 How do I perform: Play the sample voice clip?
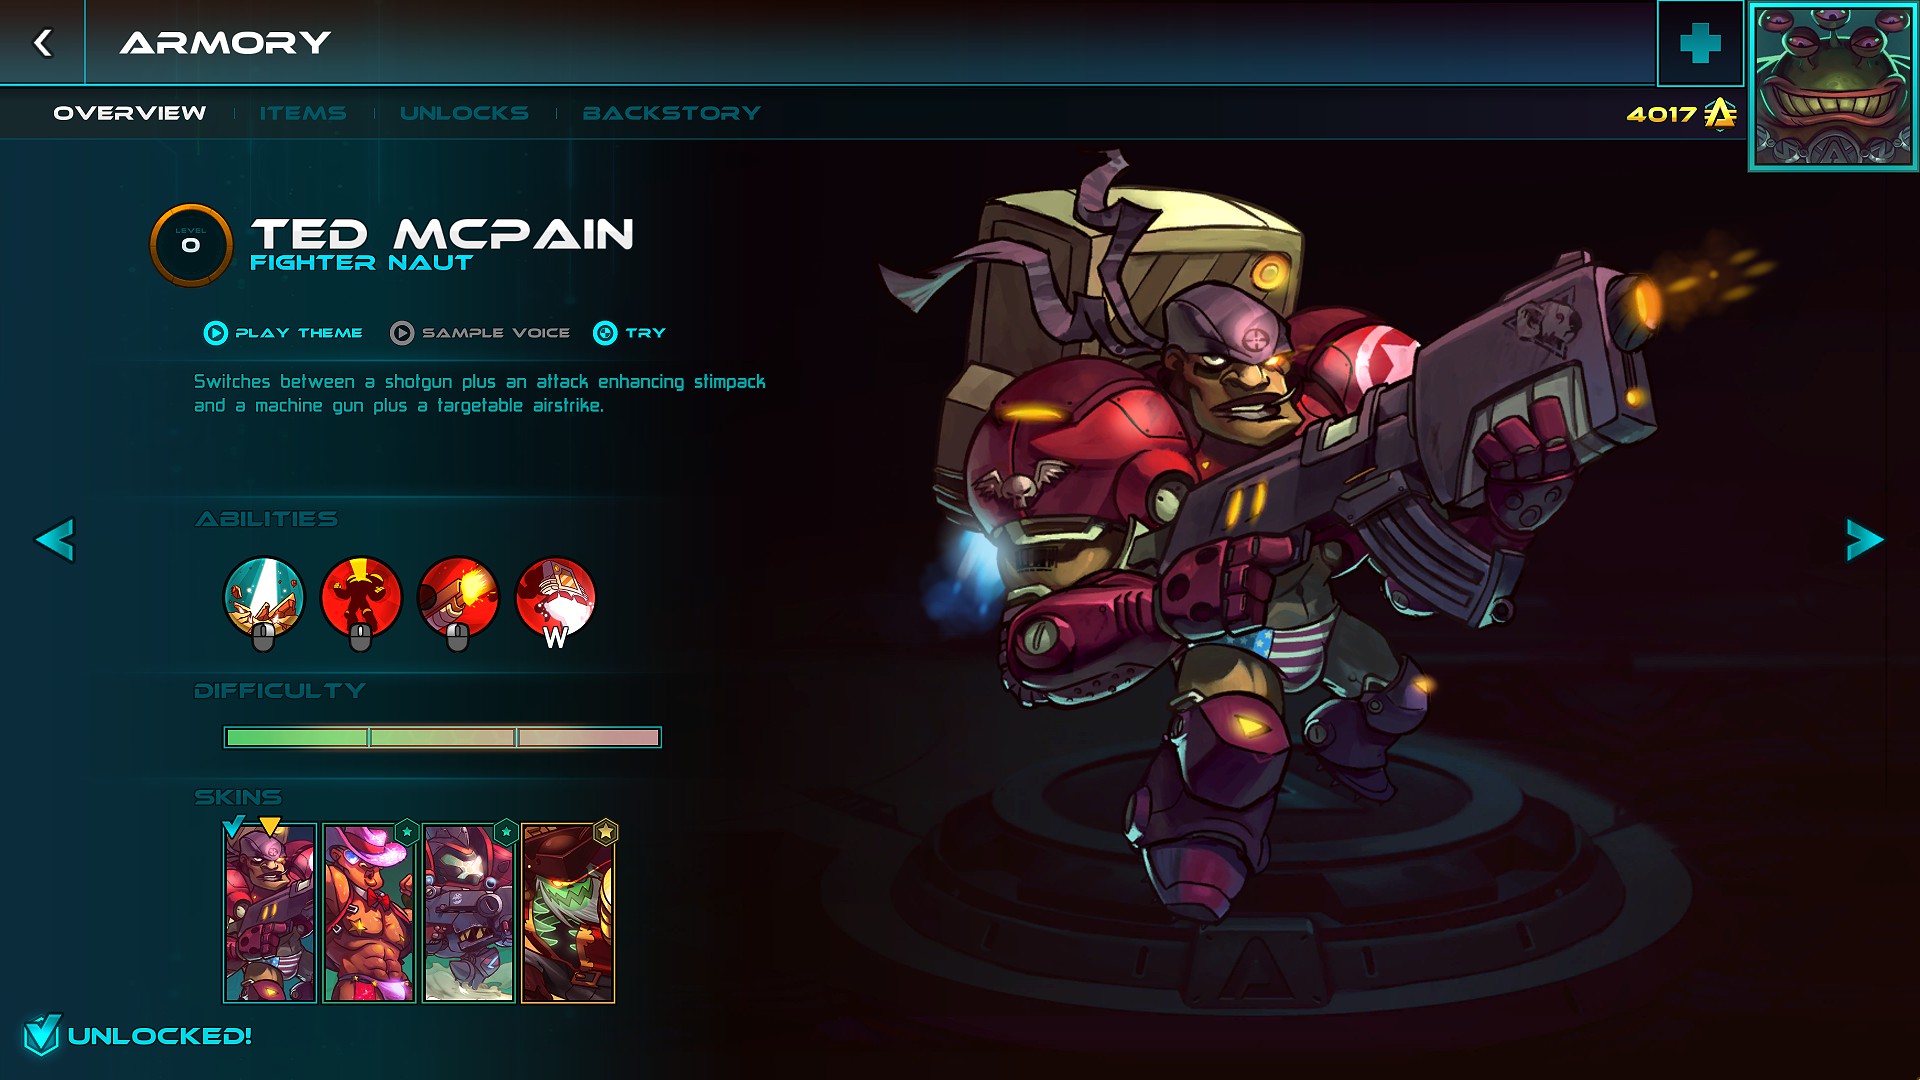point(480,333)
